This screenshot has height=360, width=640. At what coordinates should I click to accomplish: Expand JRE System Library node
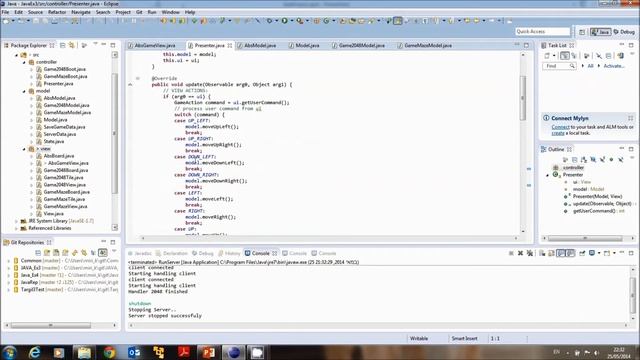point(16,221)
